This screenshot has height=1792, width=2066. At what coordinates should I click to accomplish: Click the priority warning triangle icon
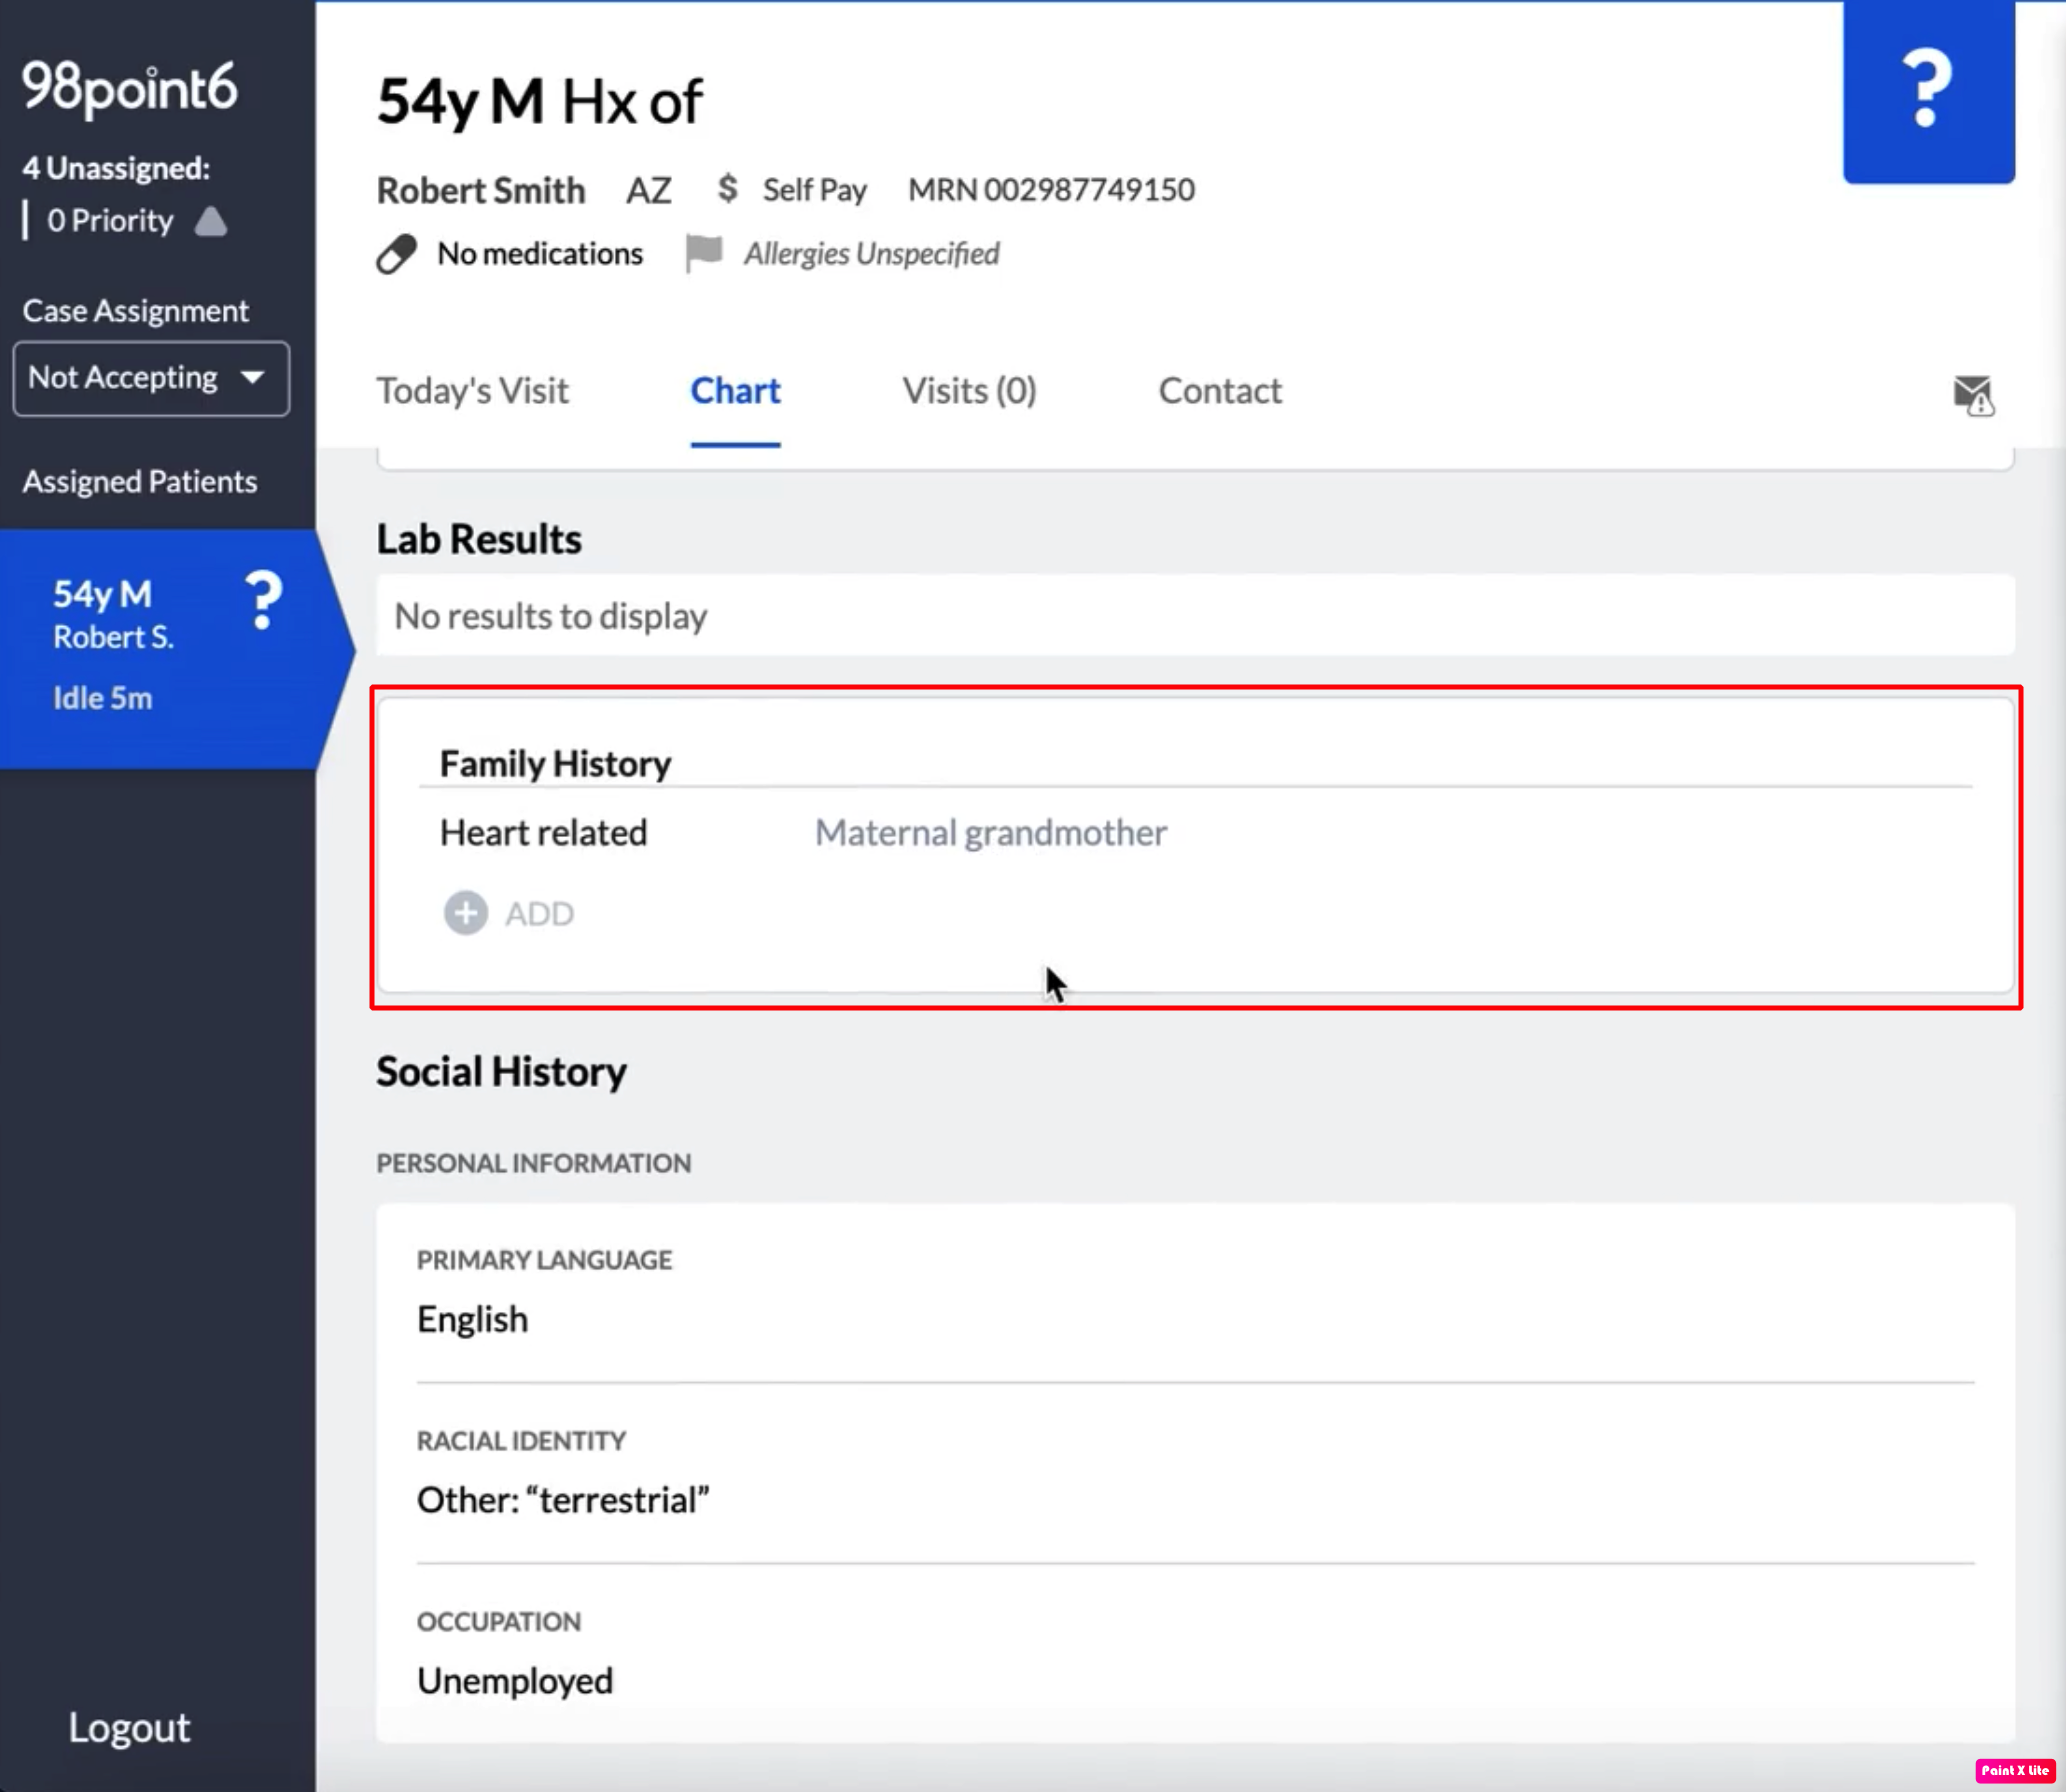210,221
